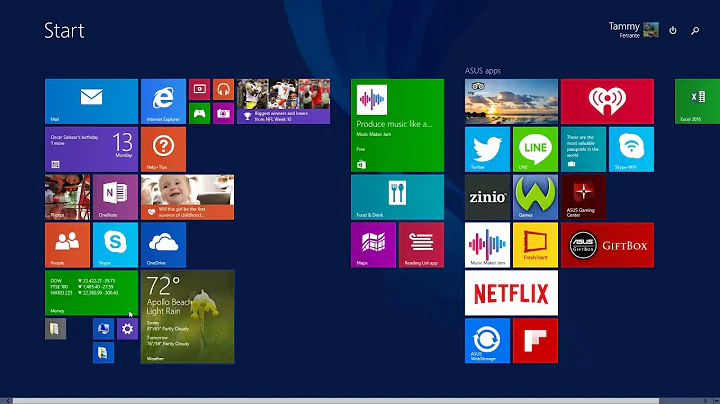The height and width of the screenshot is (404, 720).
Task: Open the Twitter tile
Action: click(x=488, y=150)
